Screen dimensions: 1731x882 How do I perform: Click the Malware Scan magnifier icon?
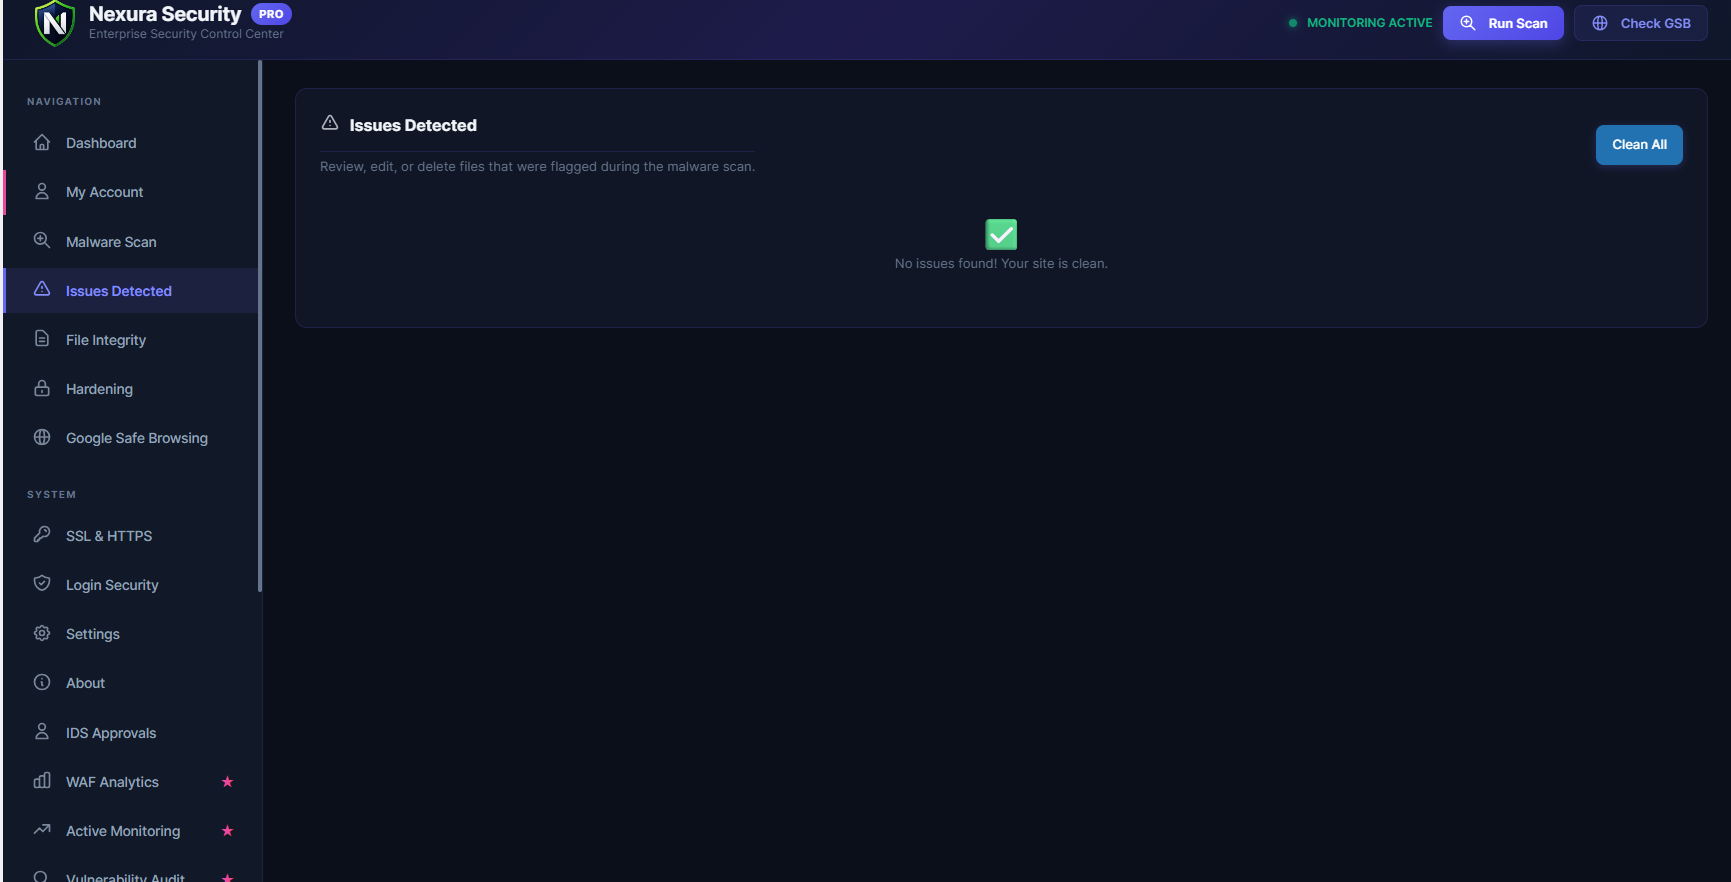coord(42,241)
